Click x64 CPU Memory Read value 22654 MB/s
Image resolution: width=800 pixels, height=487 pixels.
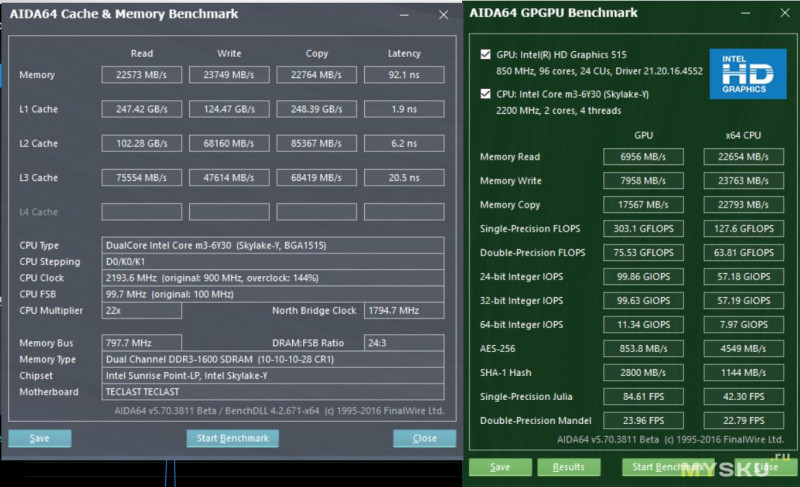click(743, 157)
